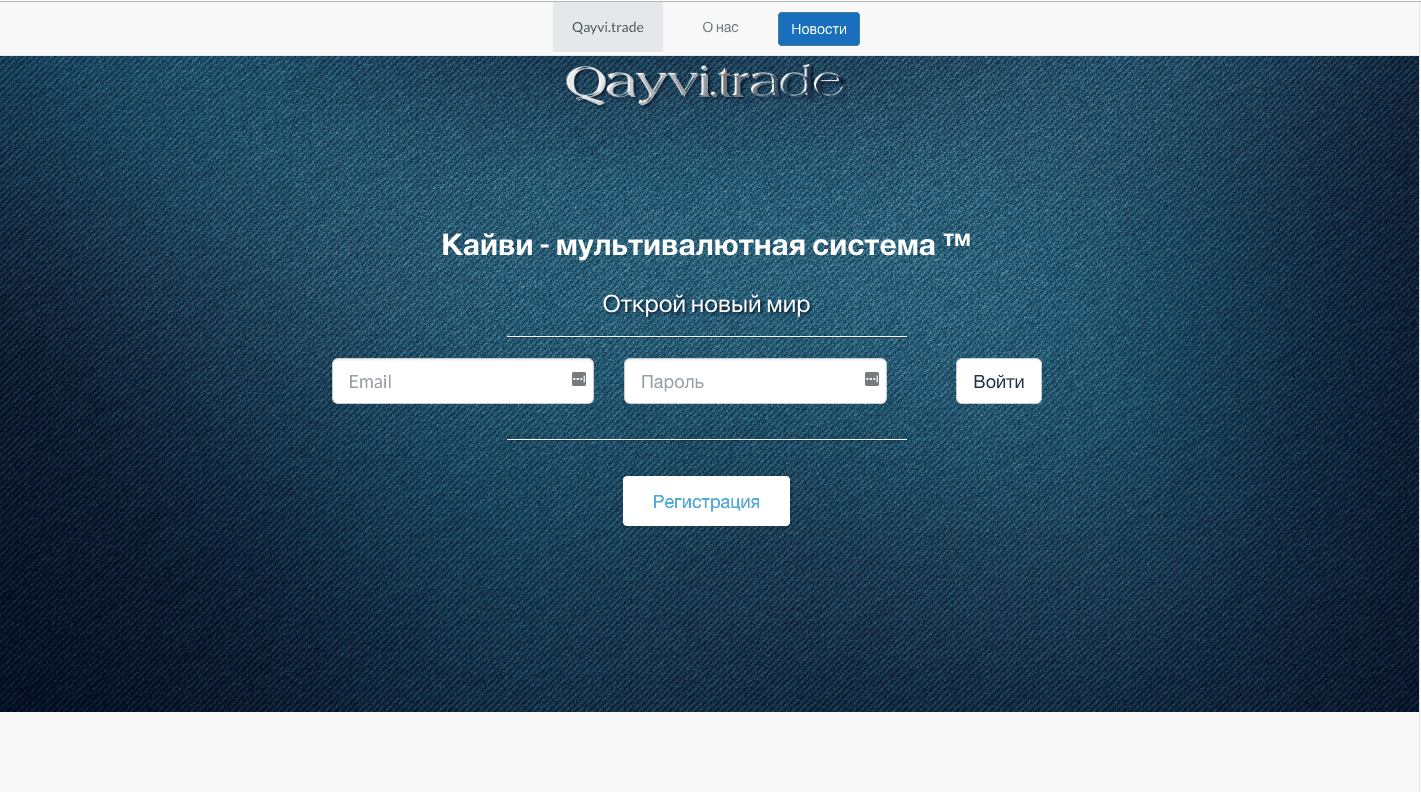The height and width of the screenshot is (792, 1421).
Task: Click the blue Новости navbar button
Action: [818, 28]
